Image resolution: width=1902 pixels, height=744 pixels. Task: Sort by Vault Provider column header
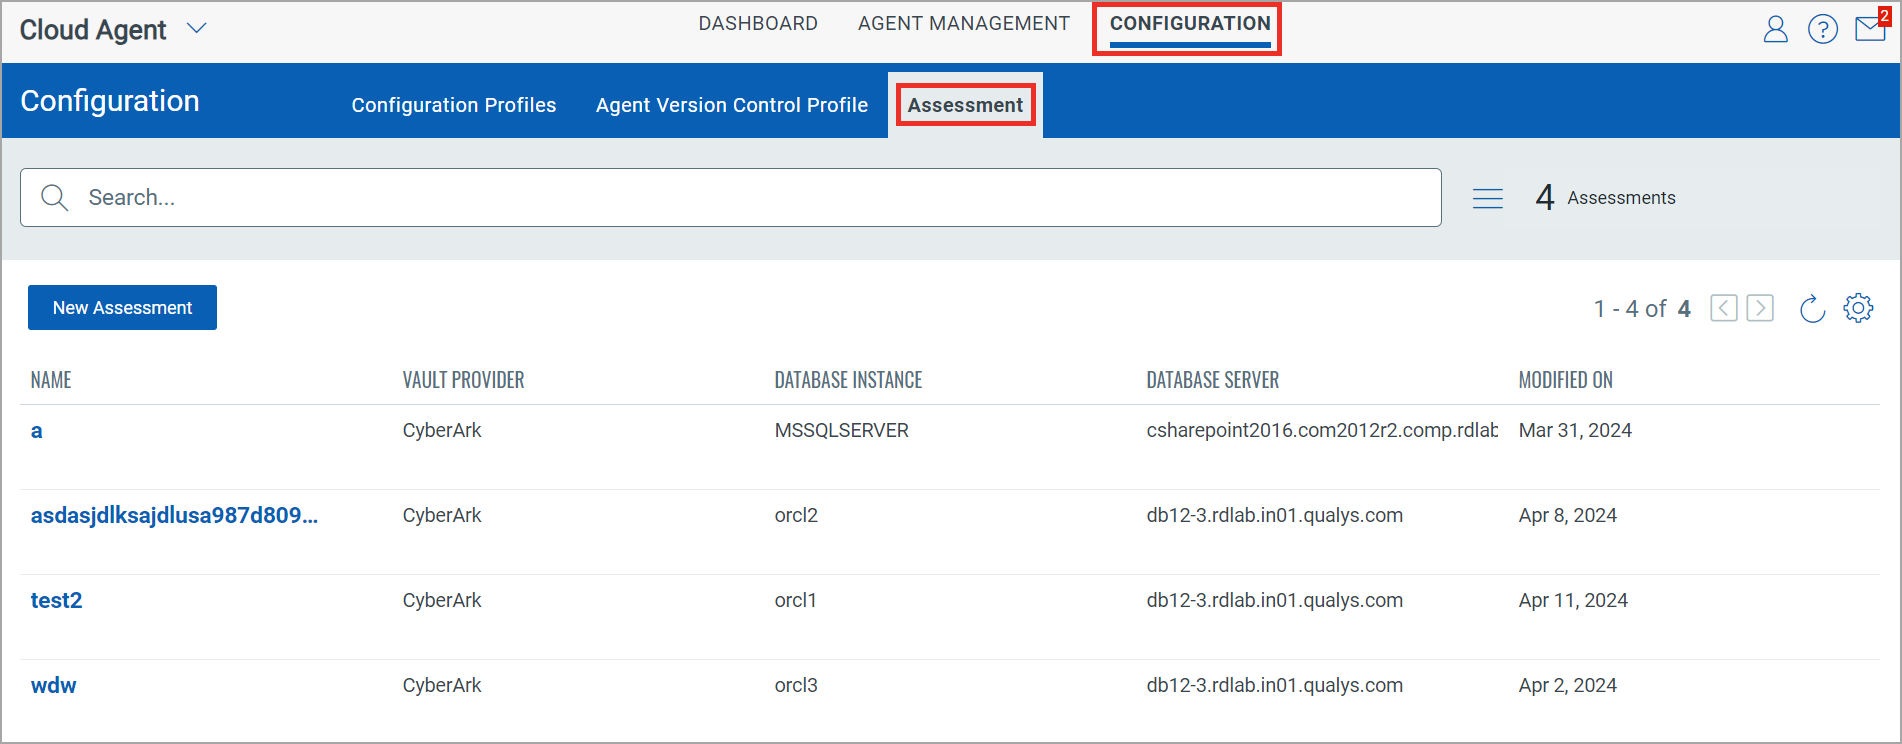pos(463,380)
